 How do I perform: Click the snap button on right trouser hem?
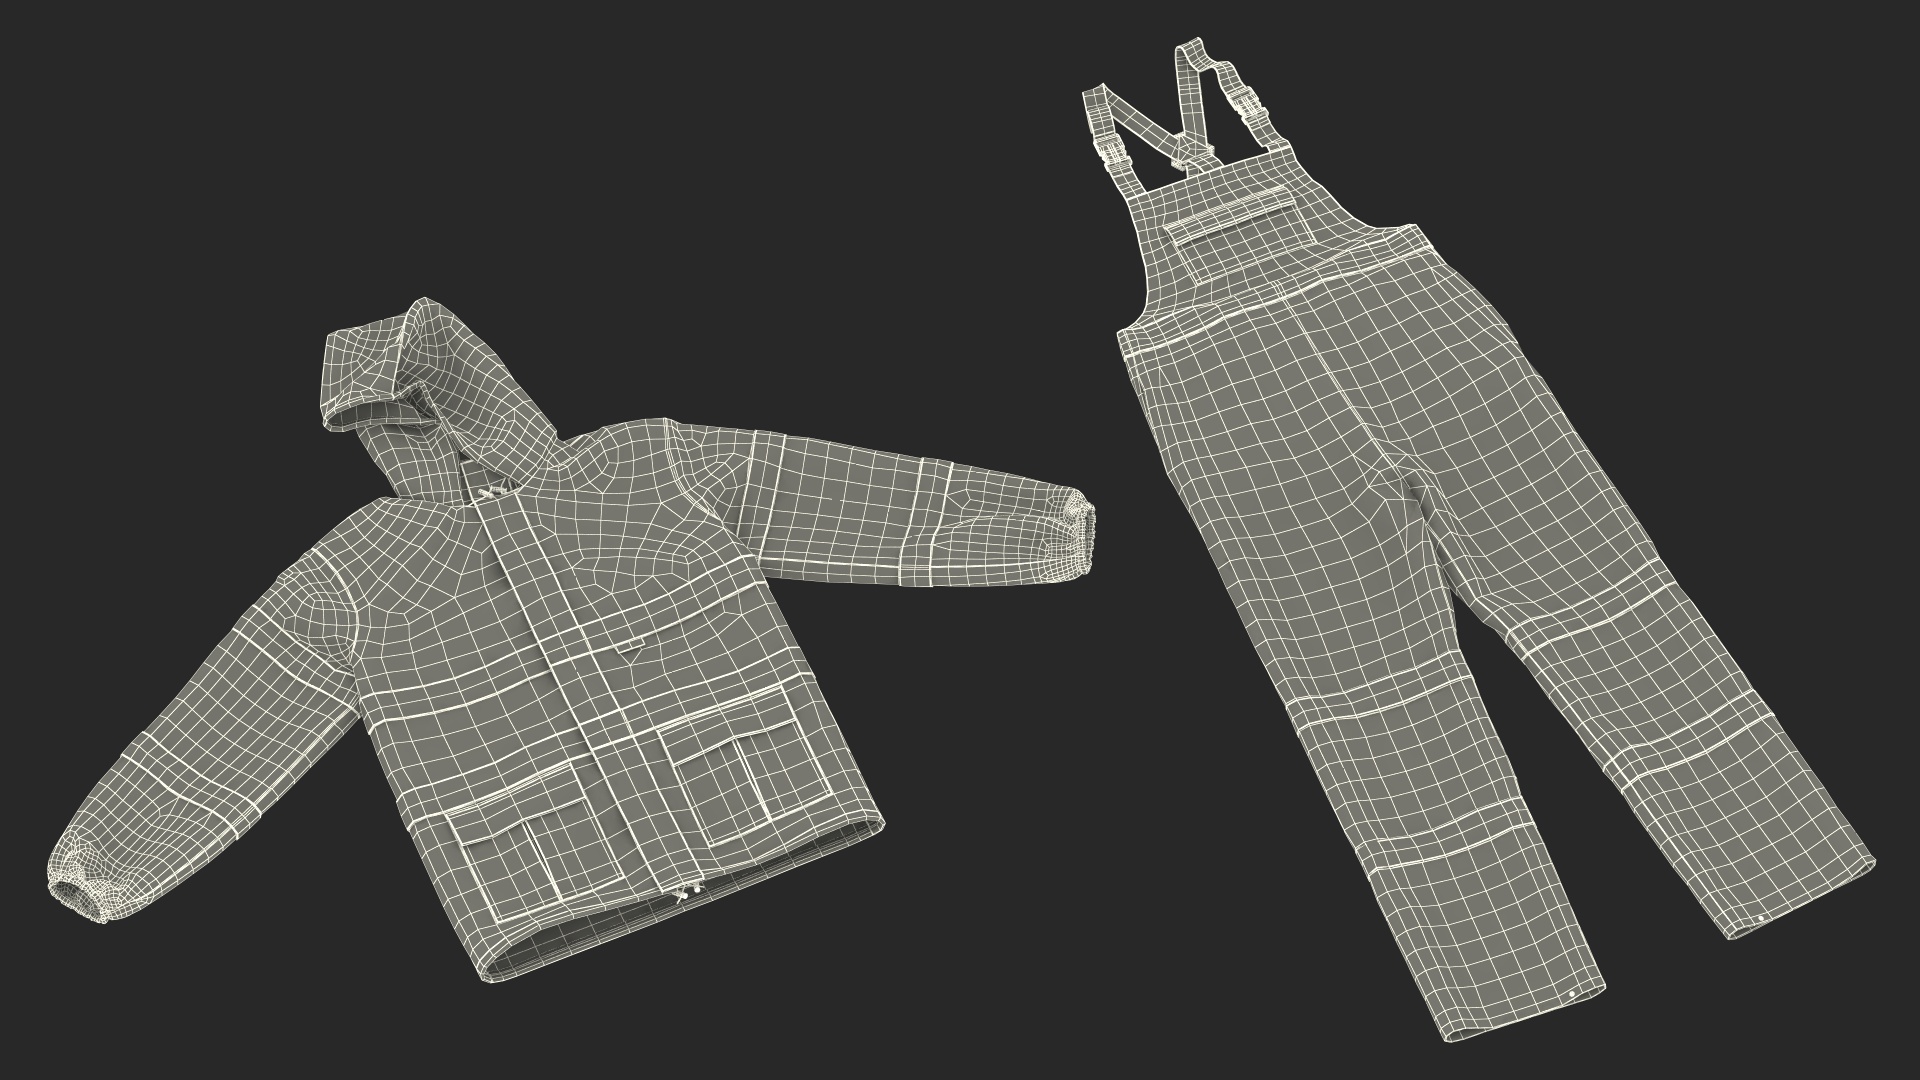[x=1760, y=918]
